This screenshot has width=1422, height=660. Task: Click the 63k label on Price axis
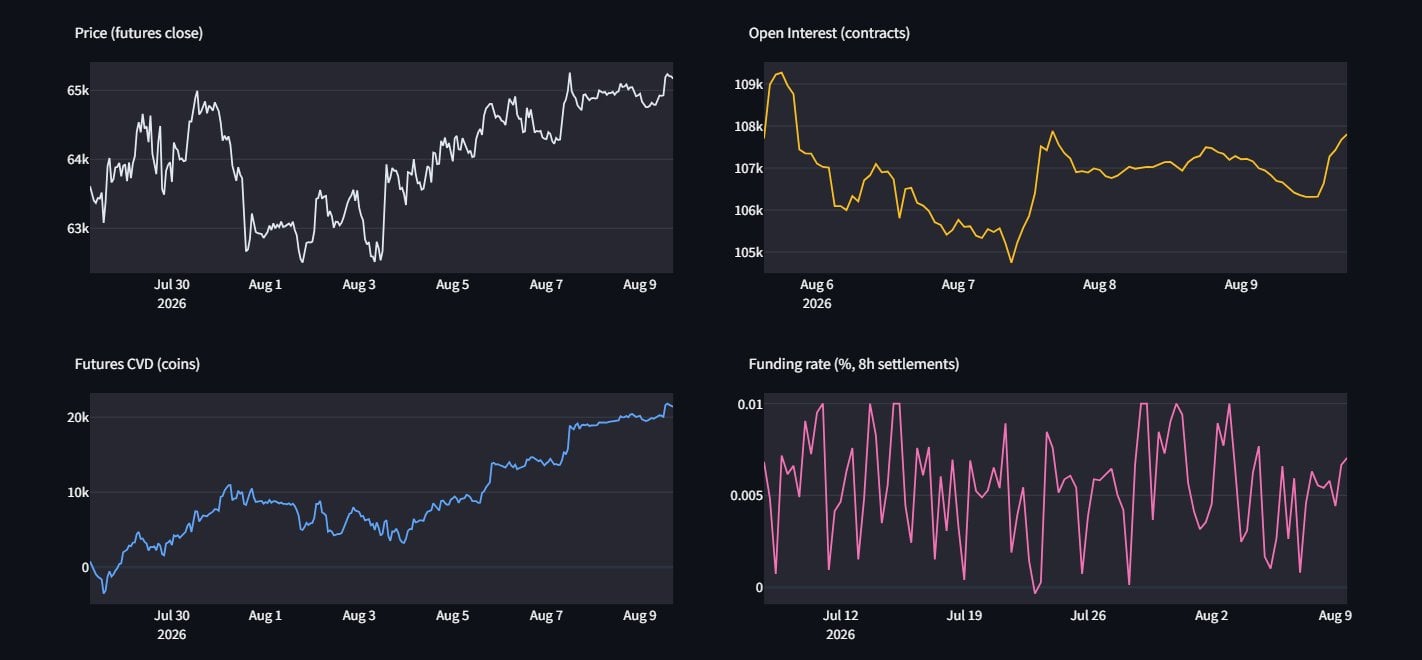click(78, 228)
